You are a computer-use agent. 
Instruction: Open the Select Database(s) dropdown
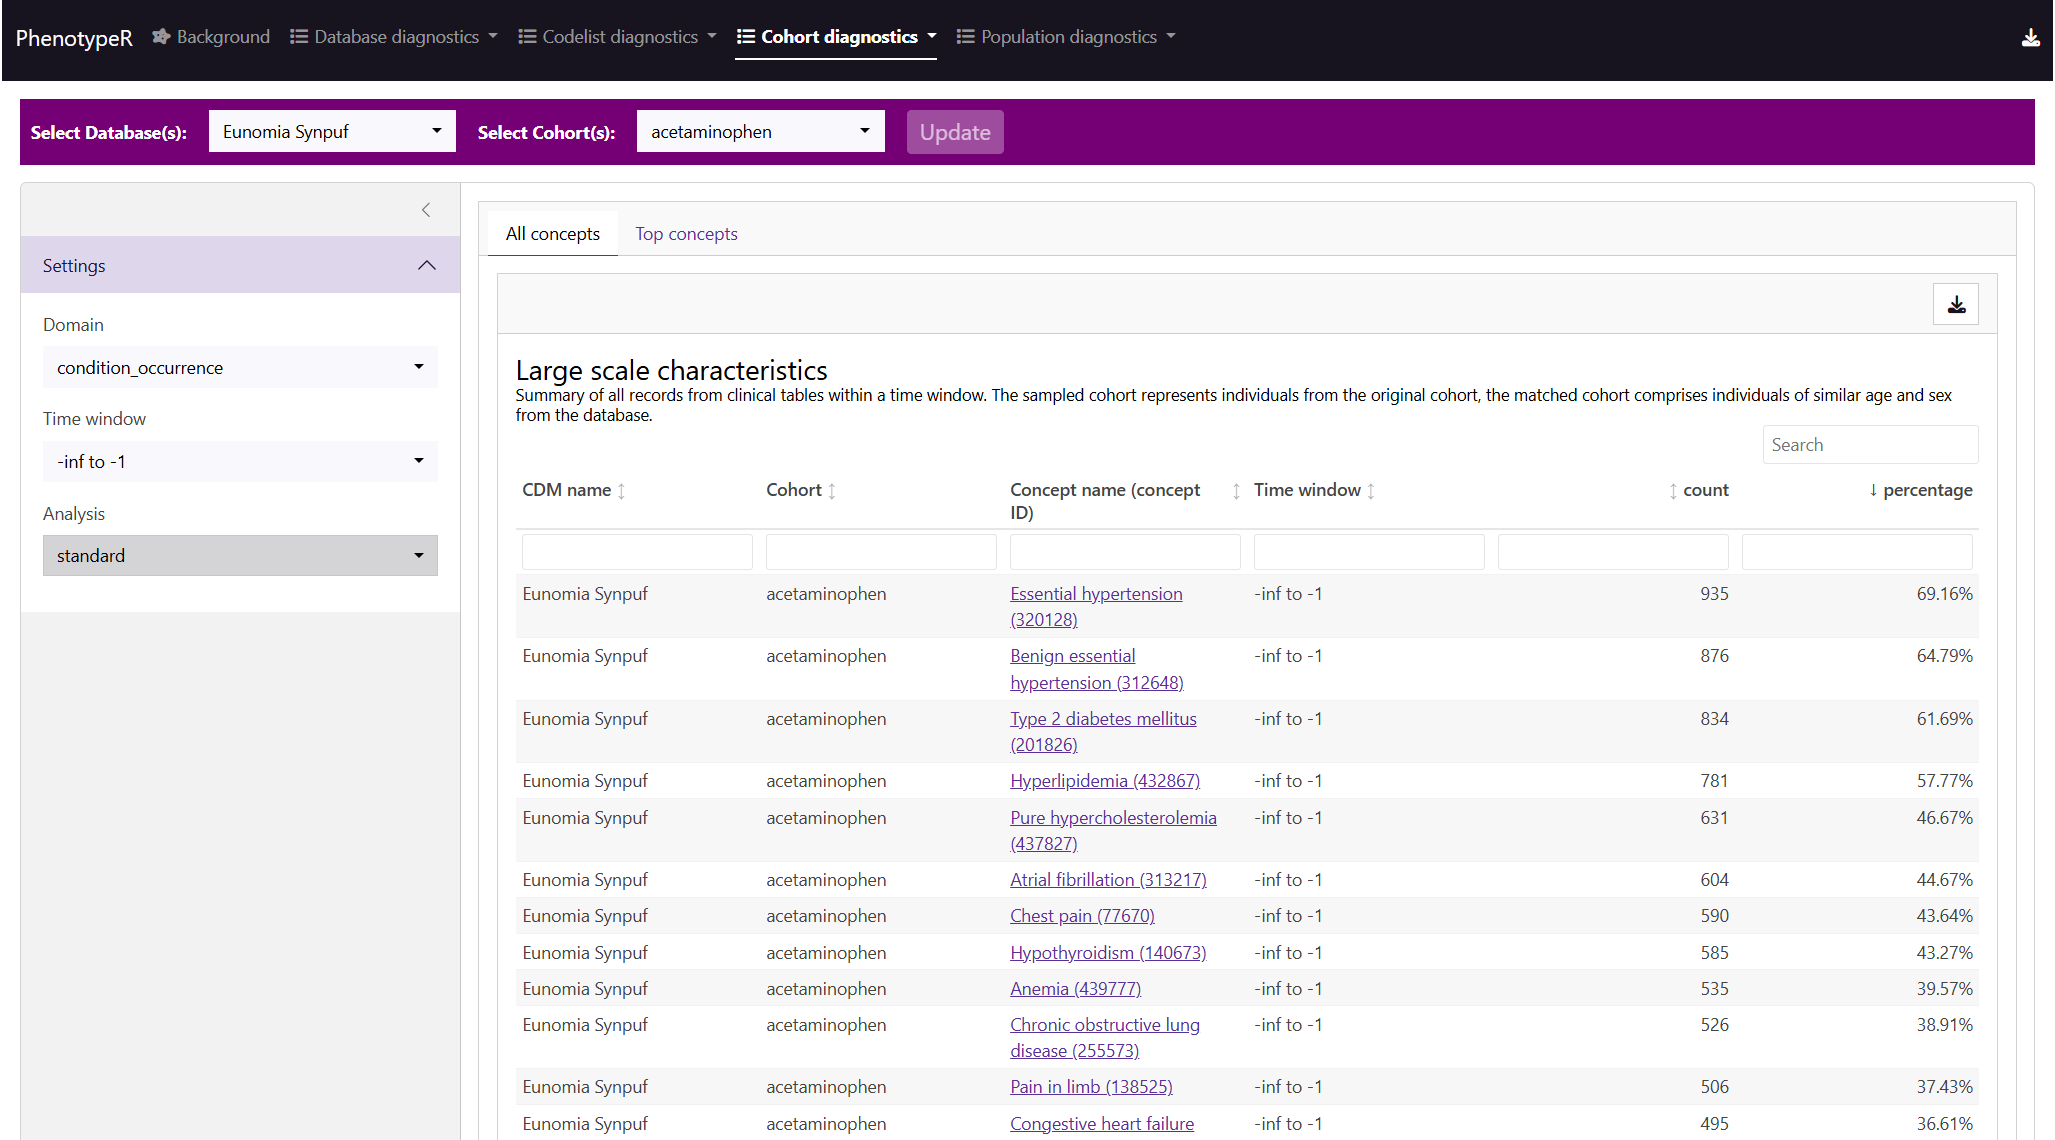point(332,132)
